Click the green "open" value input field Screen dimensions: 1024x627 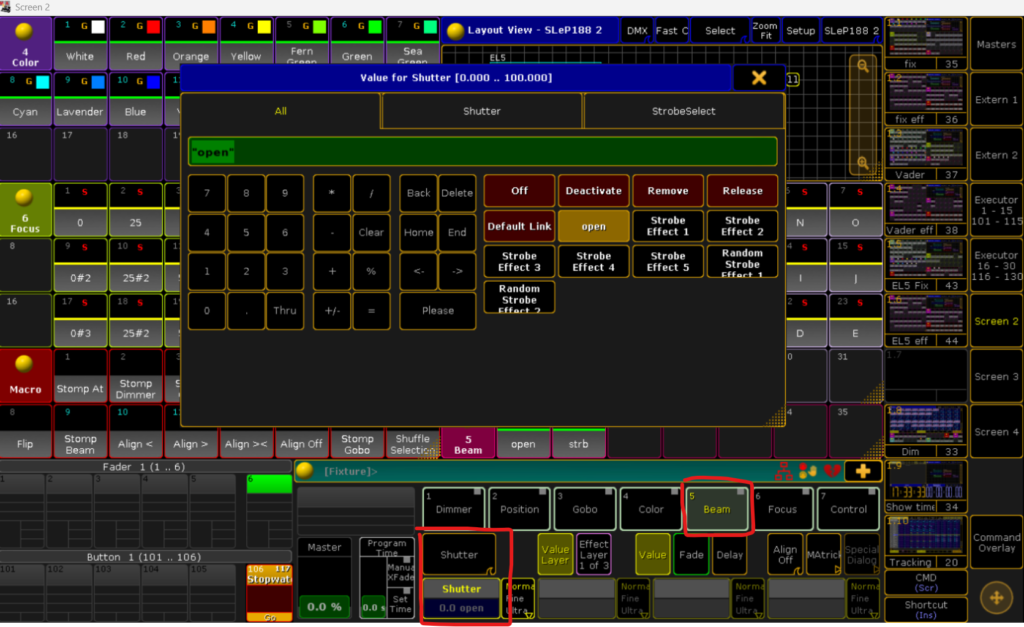coord(482,152)
